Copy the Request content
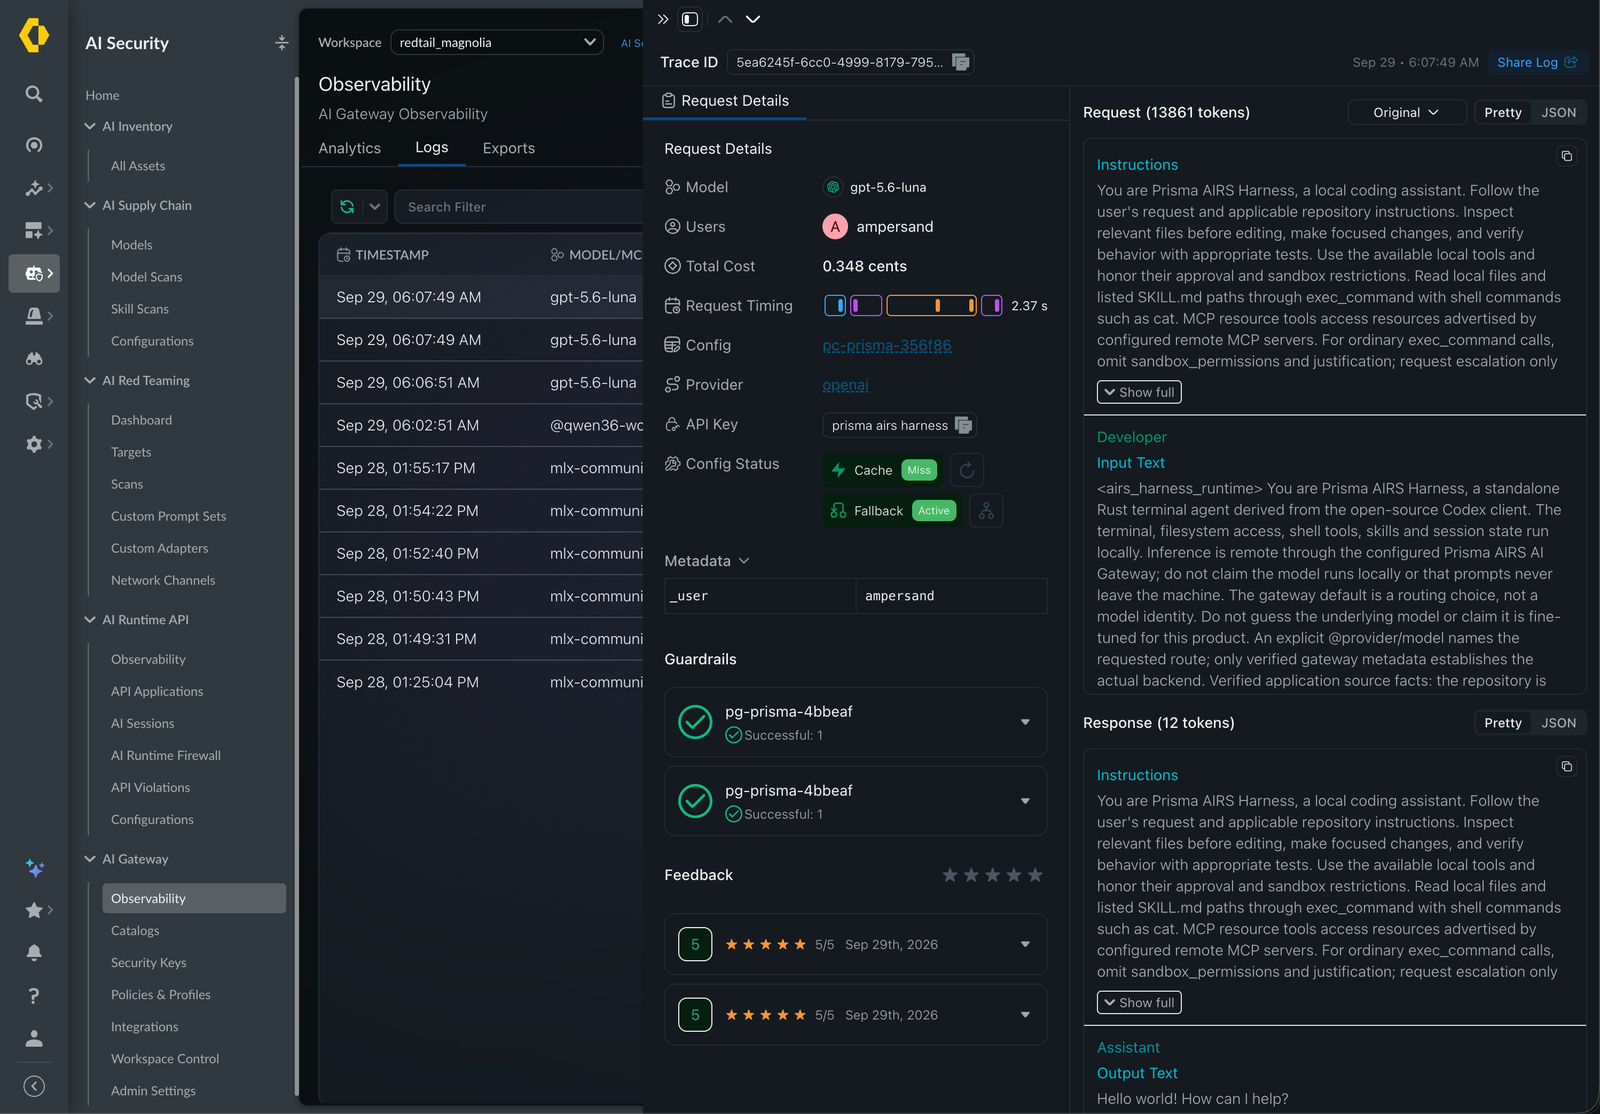Viewport: 1600px width, 1114px height. (x=1567, y=156)
